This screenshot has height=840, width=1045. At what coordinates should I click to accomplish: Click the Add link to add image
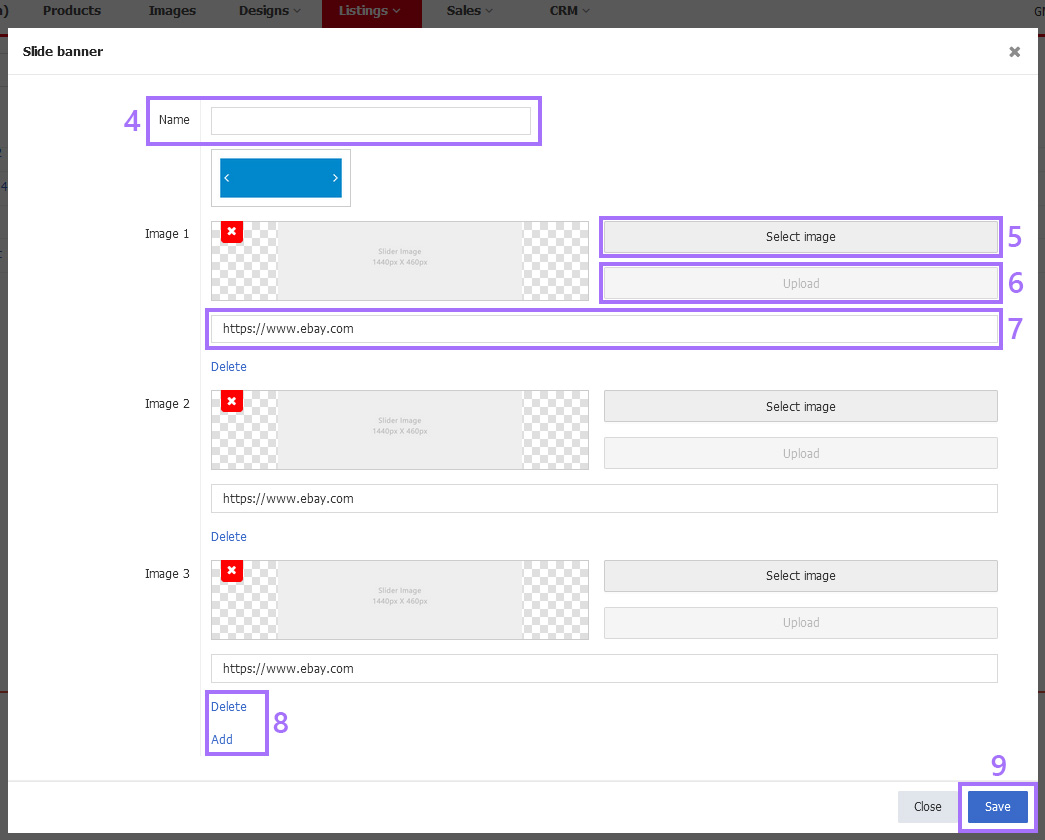click(x=222, y=740)
